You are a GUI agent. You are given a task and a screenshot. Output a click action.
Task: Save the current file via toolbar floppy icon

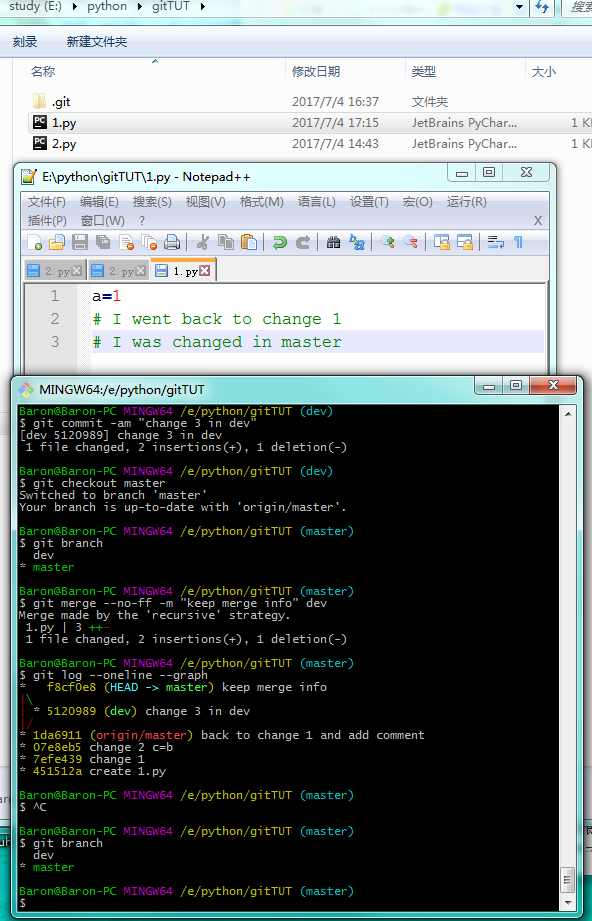coord(80,242)
